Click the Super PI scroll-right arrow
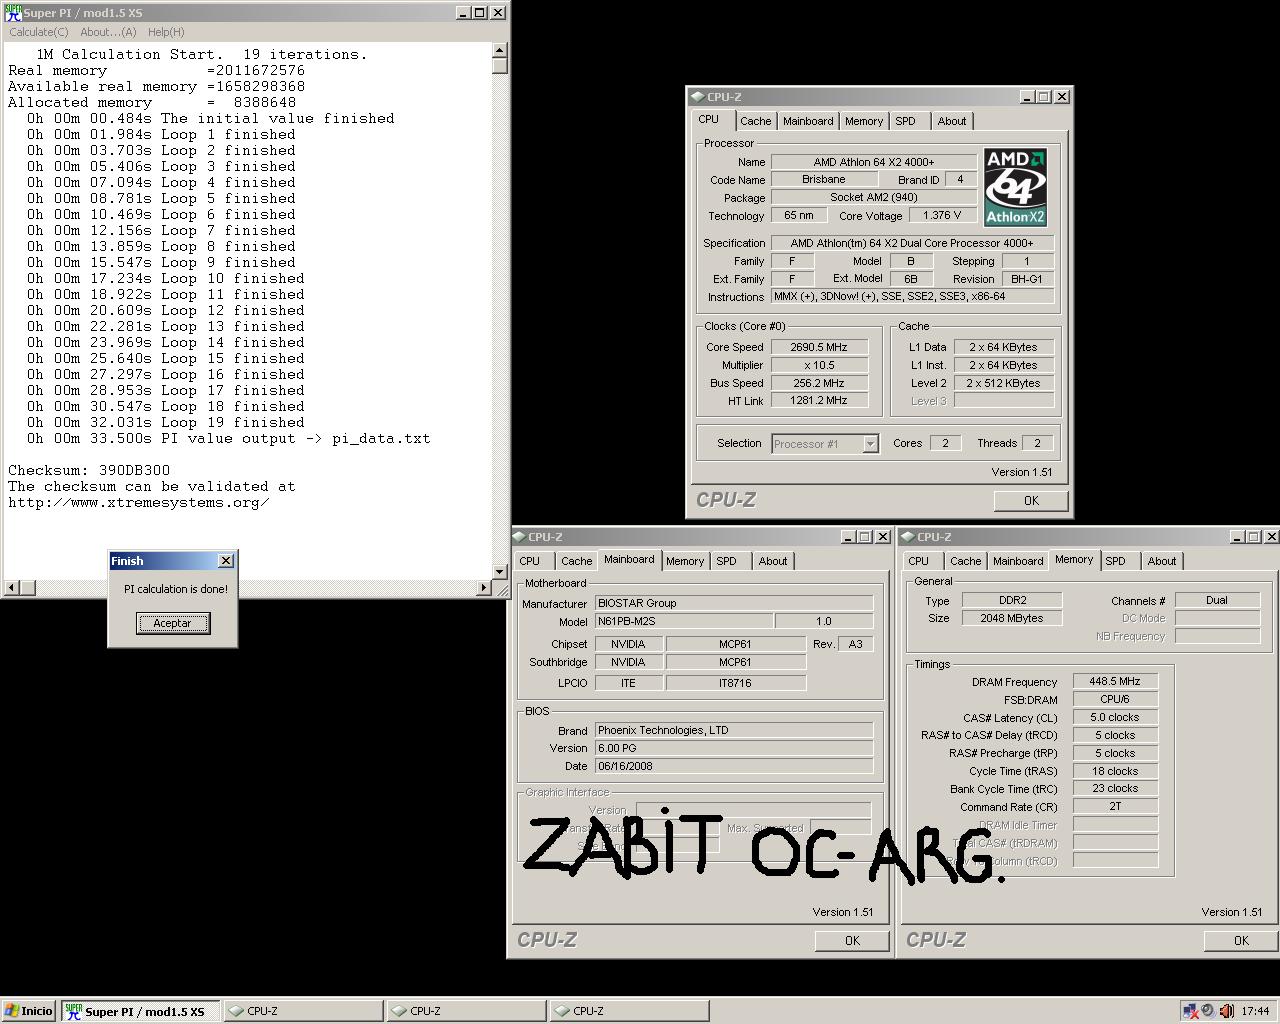Screen dimensions: 1280x1024 [485, 588]
